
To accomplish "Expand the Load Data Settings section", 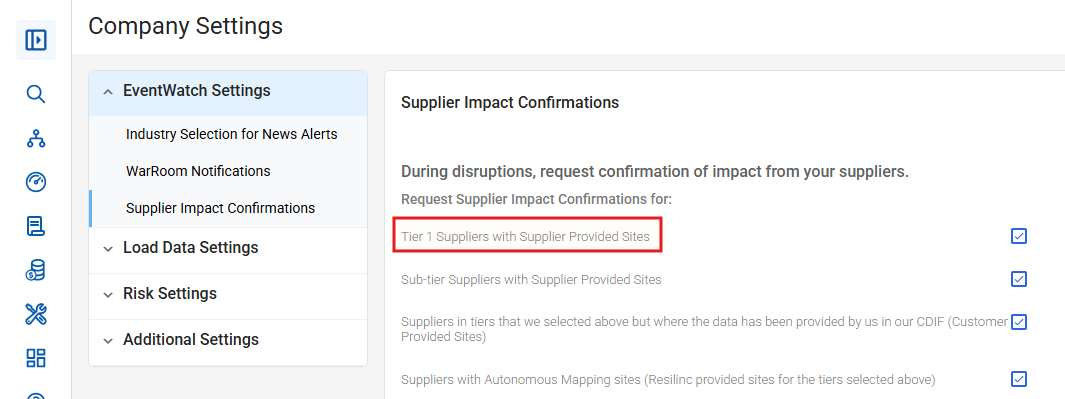I will pyautogui.click(x=228, y=247).
